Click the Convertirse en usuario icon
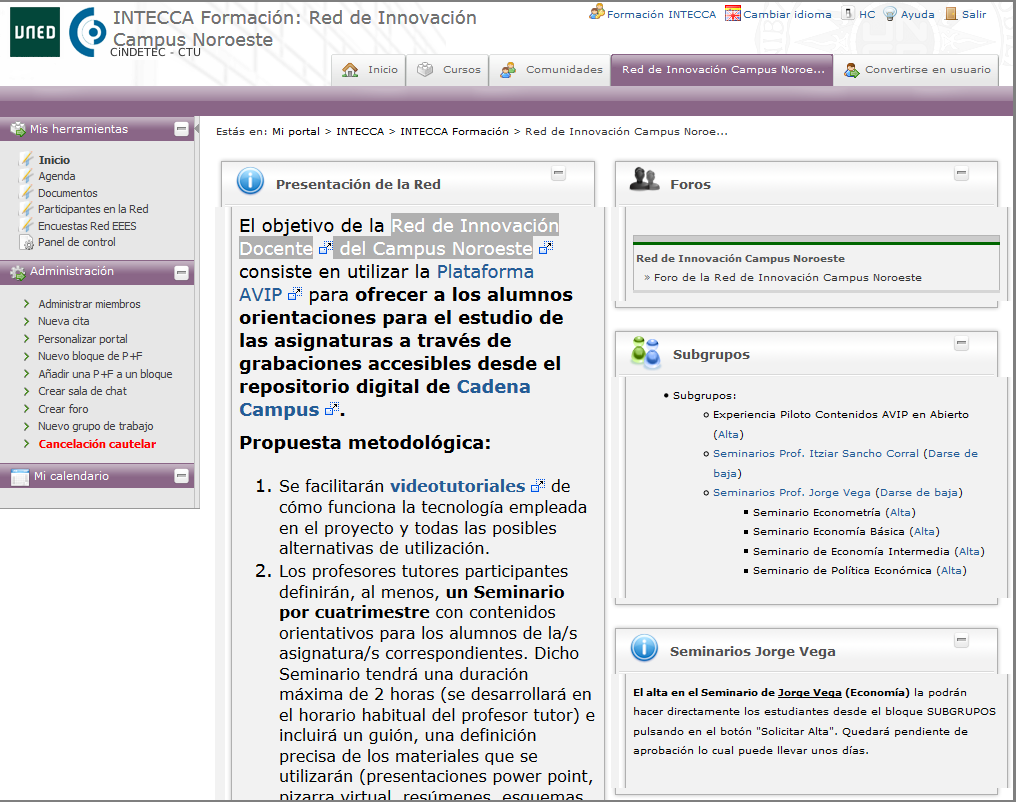The width and height of the screenshot is (1016, 802). tap(851, 70)
